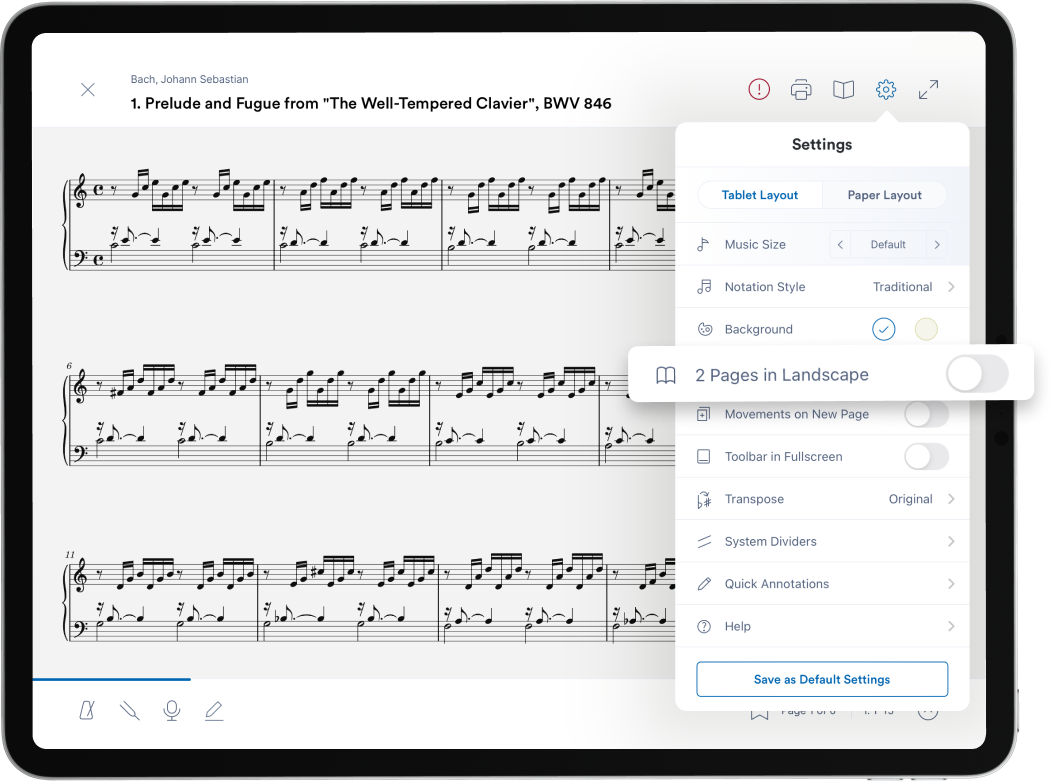This screenshot has height=782, width=1055.
Task: Increase music size with the right arrow
Action: 937,244
